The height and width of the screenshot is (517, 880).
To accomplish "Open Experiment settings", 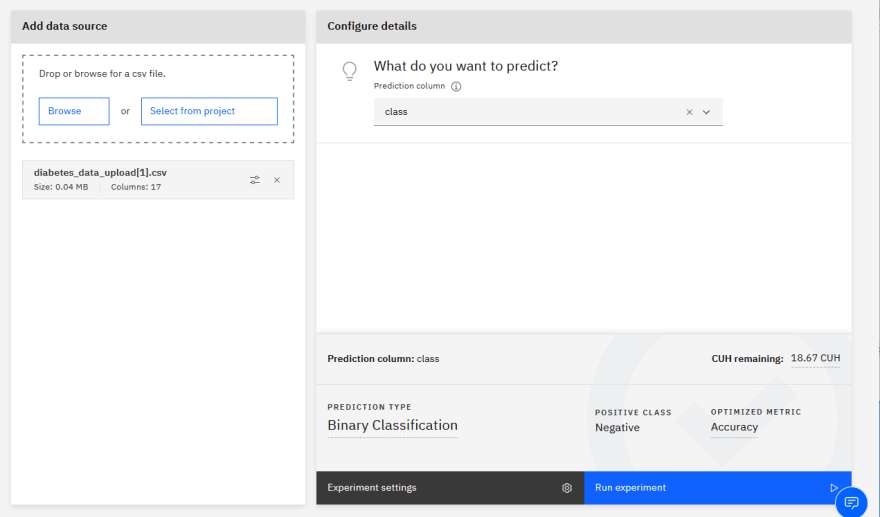I will pos(450,488).
